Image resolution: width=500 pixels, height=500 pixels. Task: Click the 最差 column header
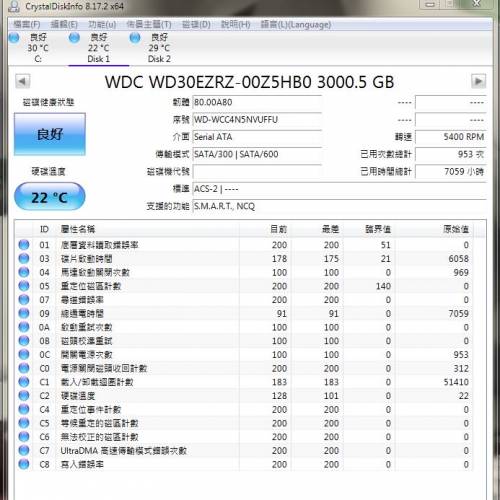pyautogui.click(x=317, y=229)
